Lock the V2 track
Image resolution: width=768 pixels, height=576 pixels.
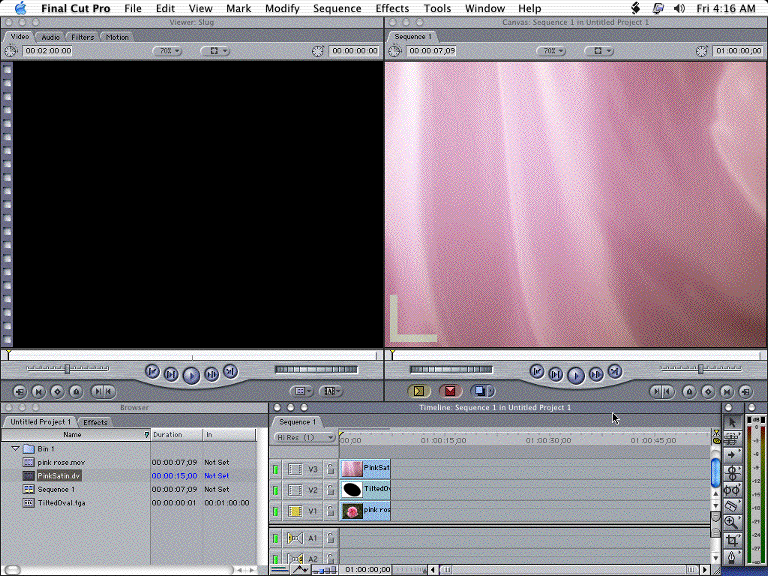point(331,490)
